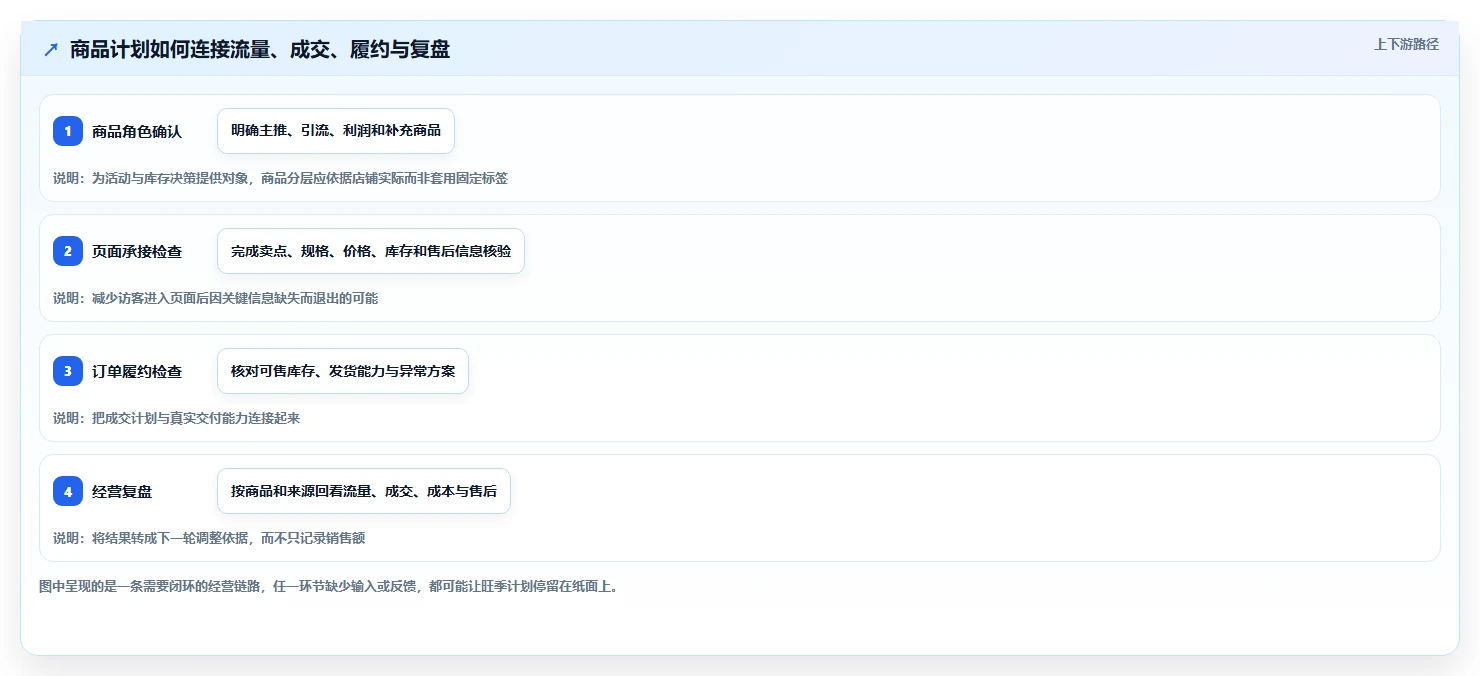Click the 完成卖点、规格、价格、库存和售后信息核验 box
This screenshot has width=1480, height=676.
(371, 251)
